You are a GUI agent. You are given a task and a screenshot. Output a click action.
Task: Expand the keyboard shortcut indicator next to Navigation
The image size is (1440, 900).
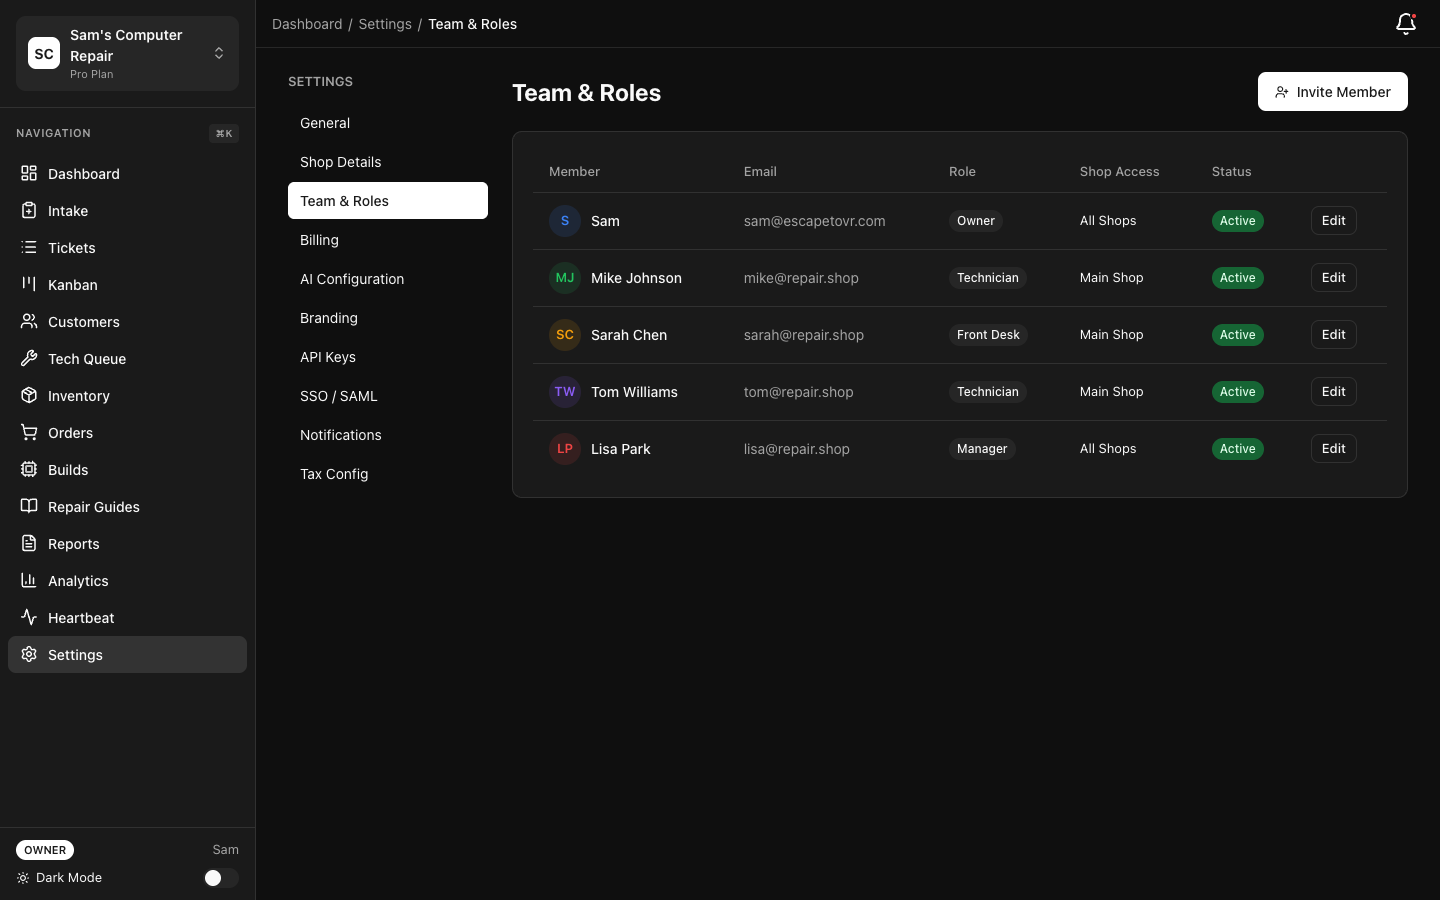click(224, 133)
